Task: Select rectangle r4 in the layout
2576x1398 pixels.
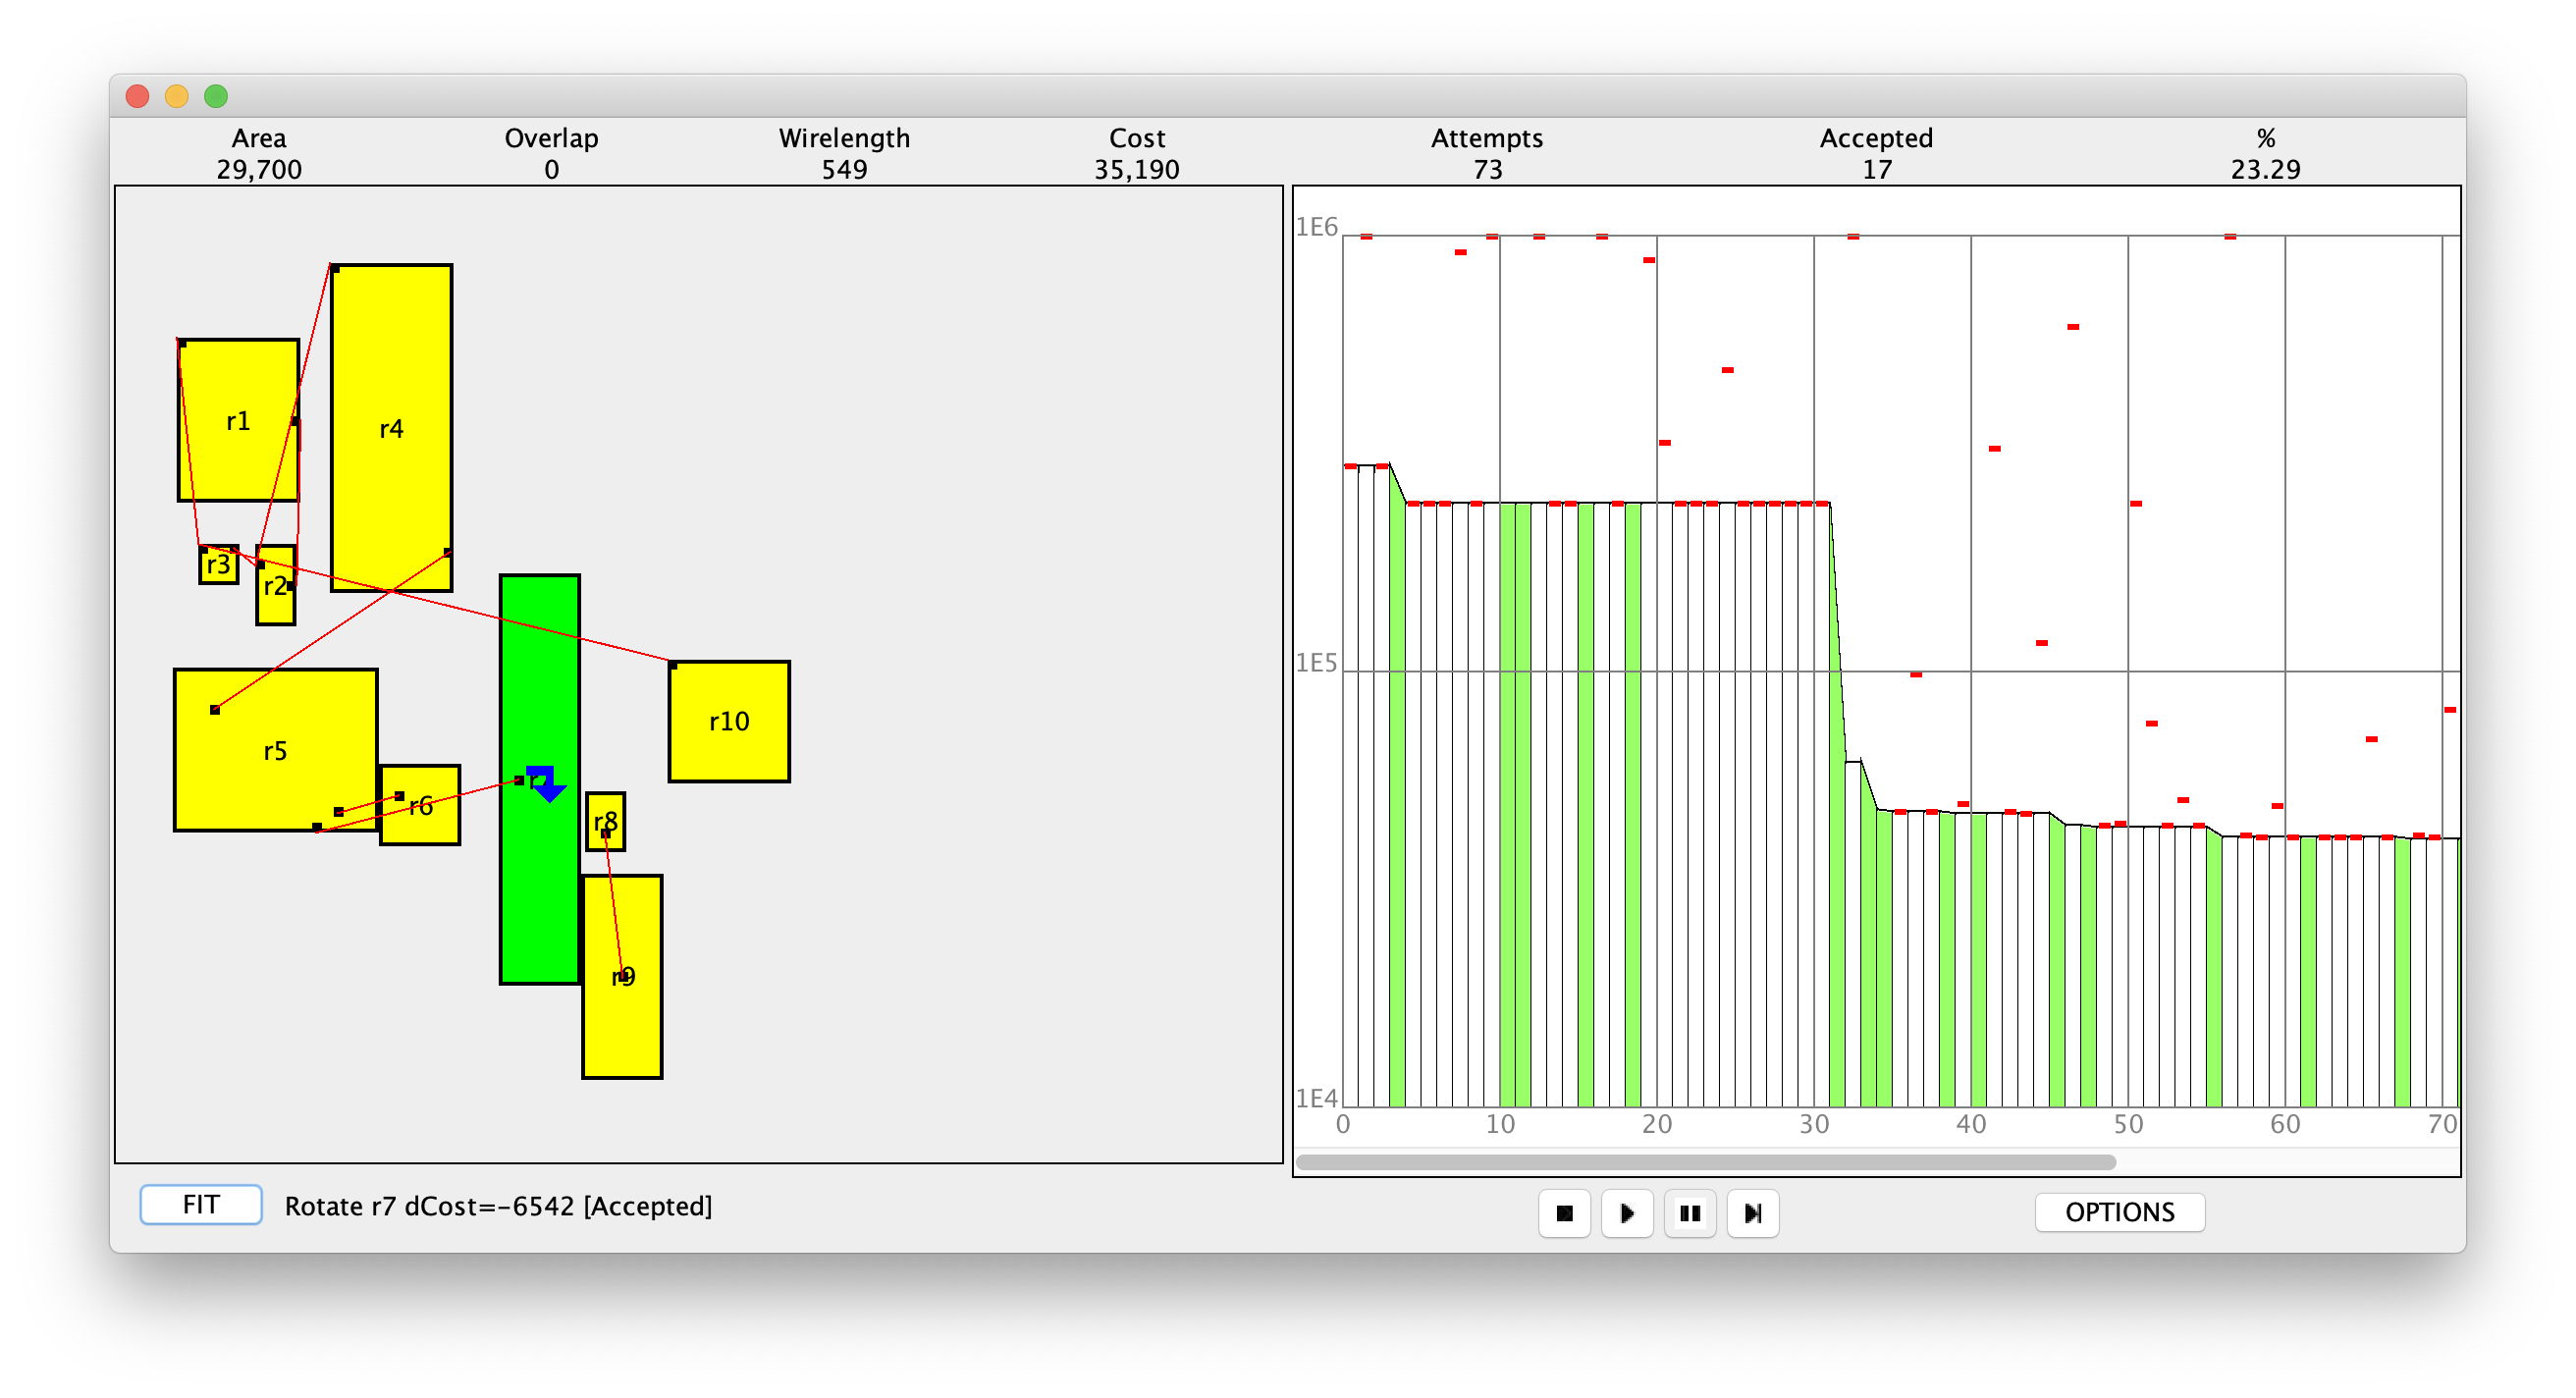Action: click(391, 428)
